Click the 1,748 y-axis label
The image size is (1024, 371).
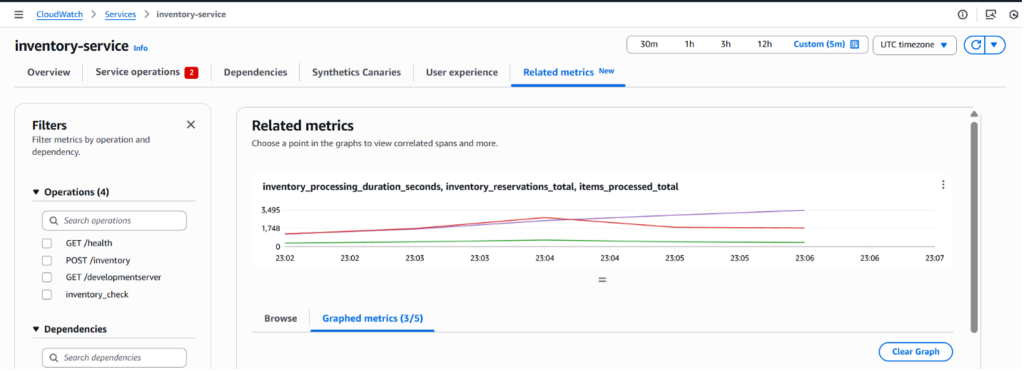pos(270,228)
